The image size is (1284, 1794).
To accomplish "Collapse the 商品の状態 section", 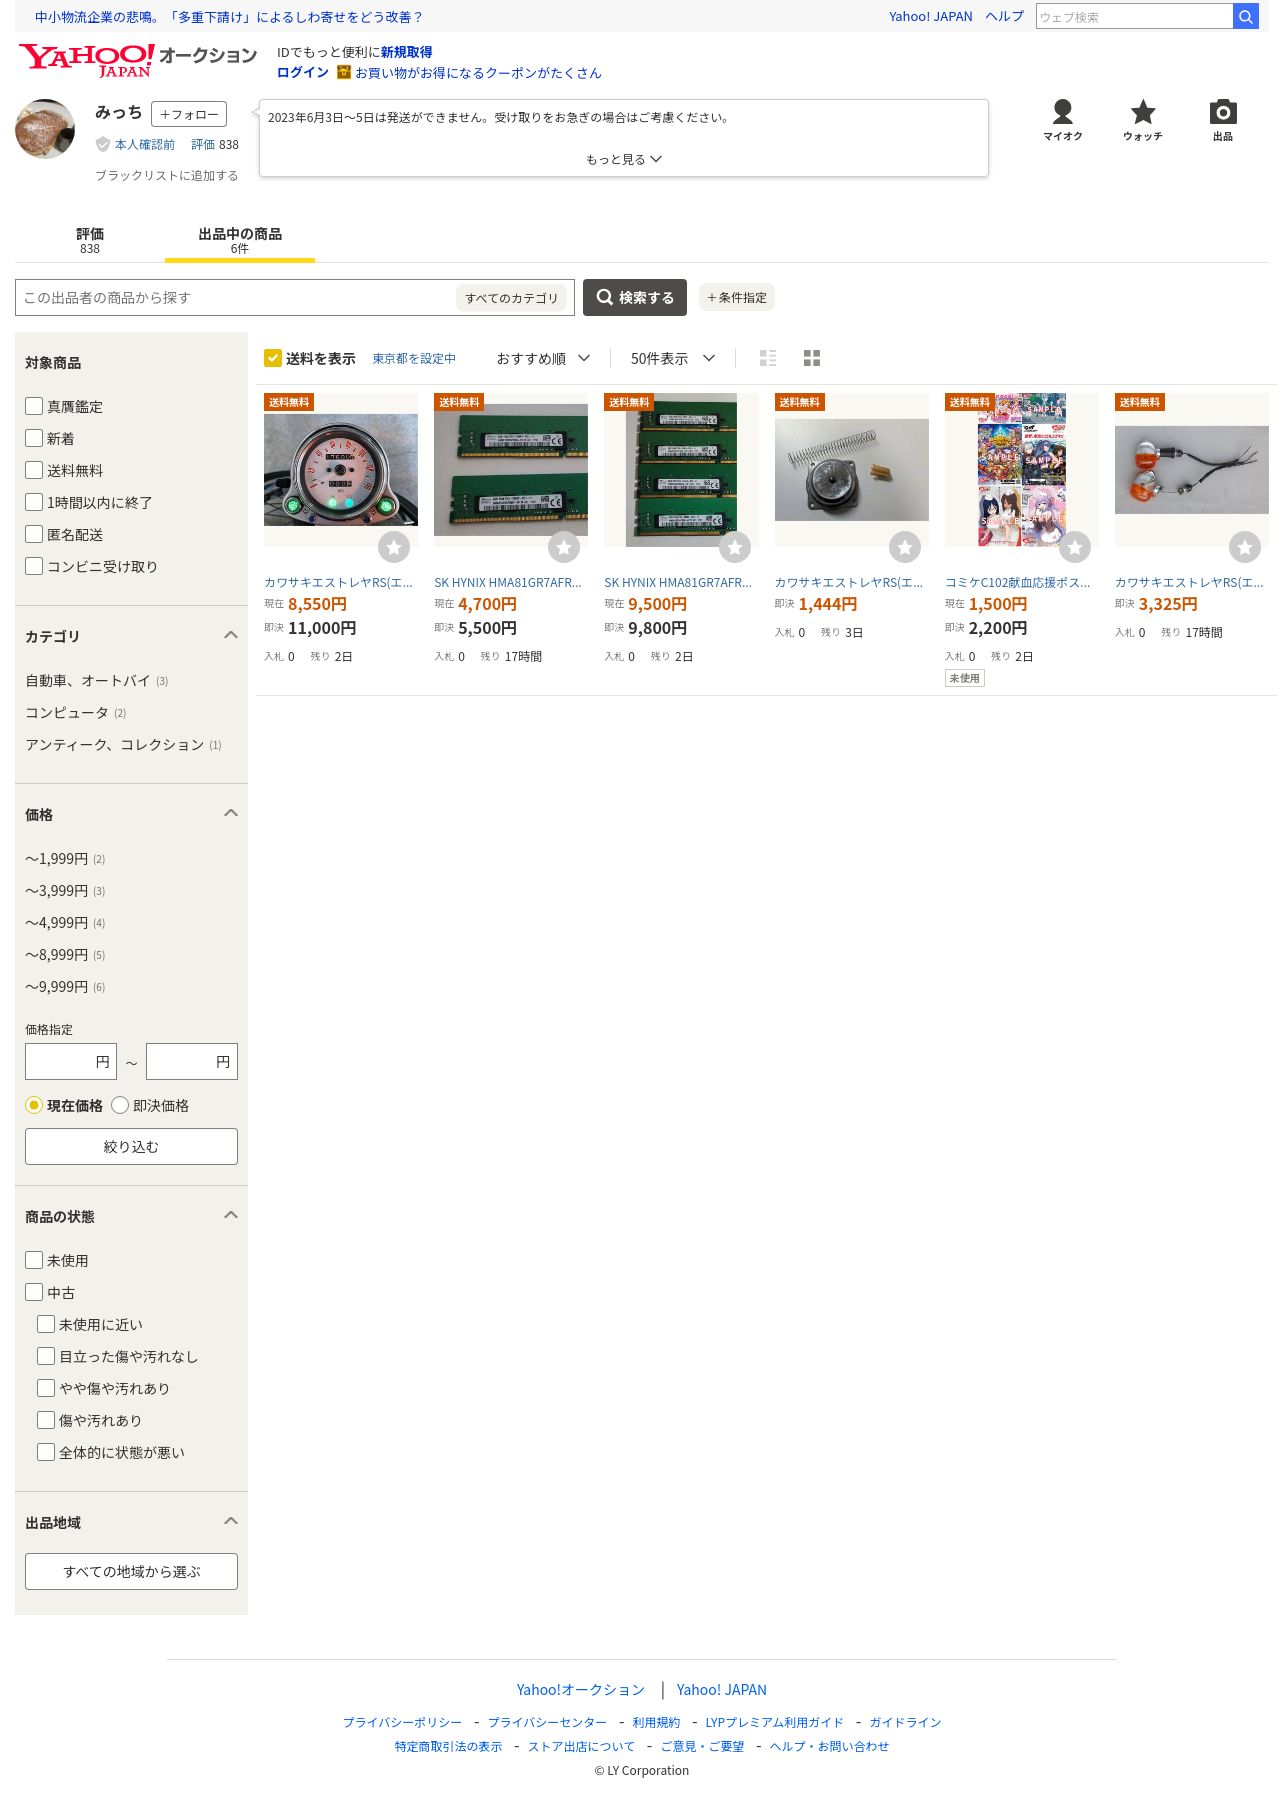I will pyautogui.click(x=231, y=1215).
